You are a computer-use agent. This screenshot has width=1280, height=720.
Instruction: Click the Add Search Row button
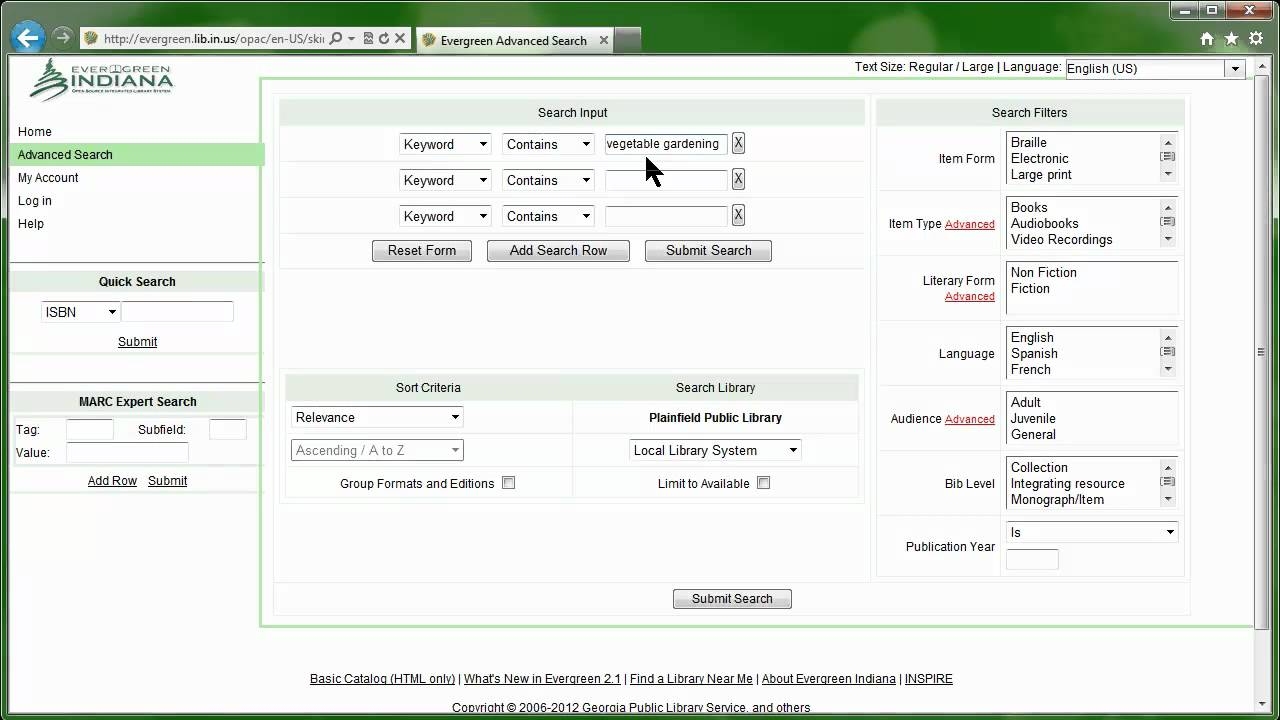[x=558, y=250]
